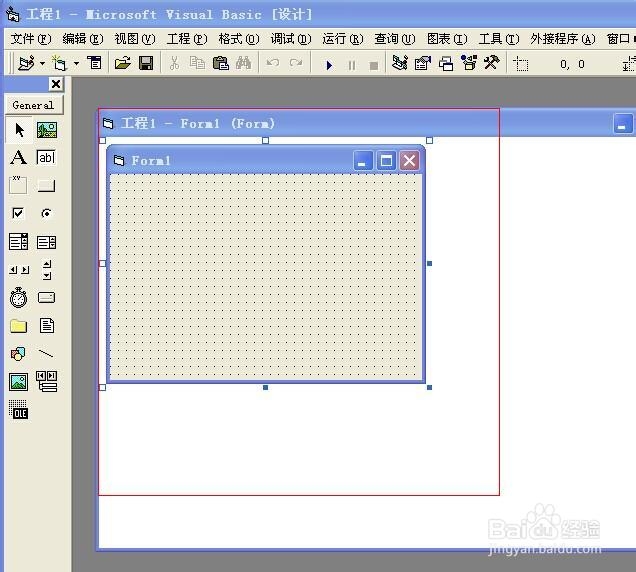This screenshot has width=636, height=572.
Task: Open the 图表(I) menu
Action: point(447,39)
